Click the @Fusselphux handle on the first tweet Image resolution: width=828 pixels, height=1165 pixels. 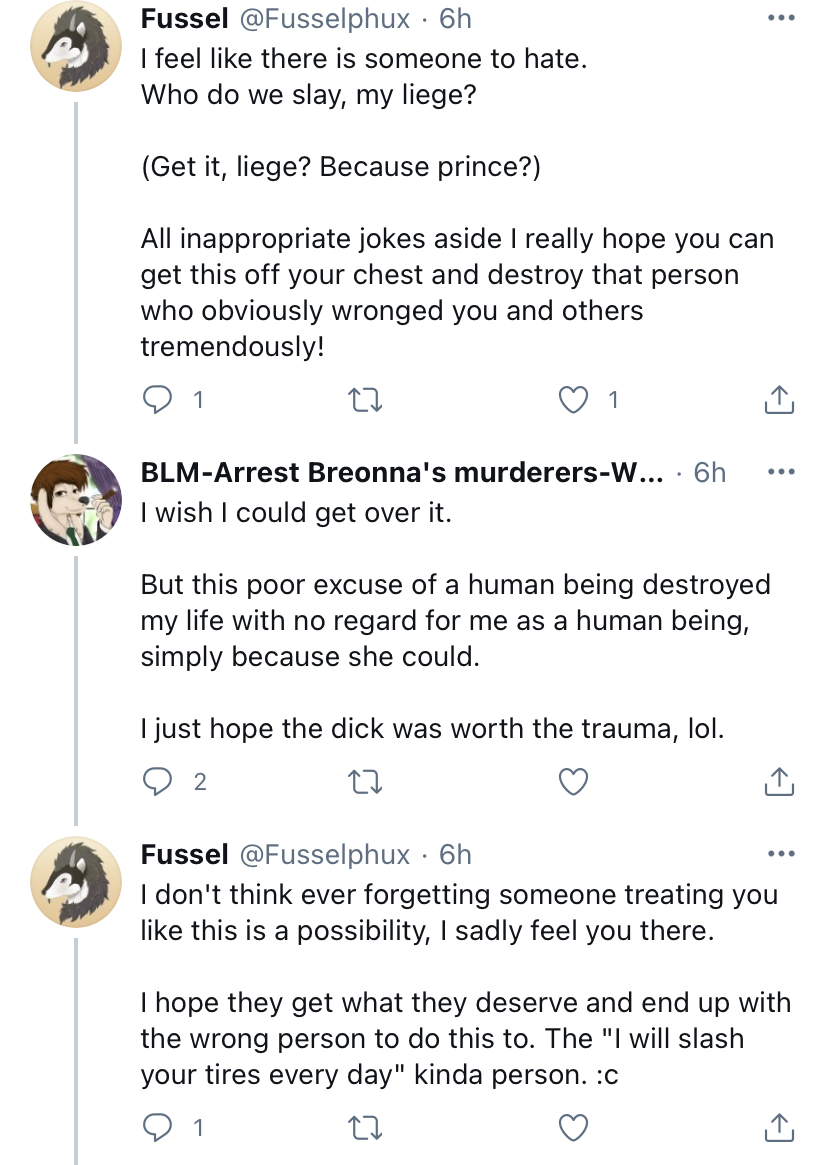(x=324, y=19)
